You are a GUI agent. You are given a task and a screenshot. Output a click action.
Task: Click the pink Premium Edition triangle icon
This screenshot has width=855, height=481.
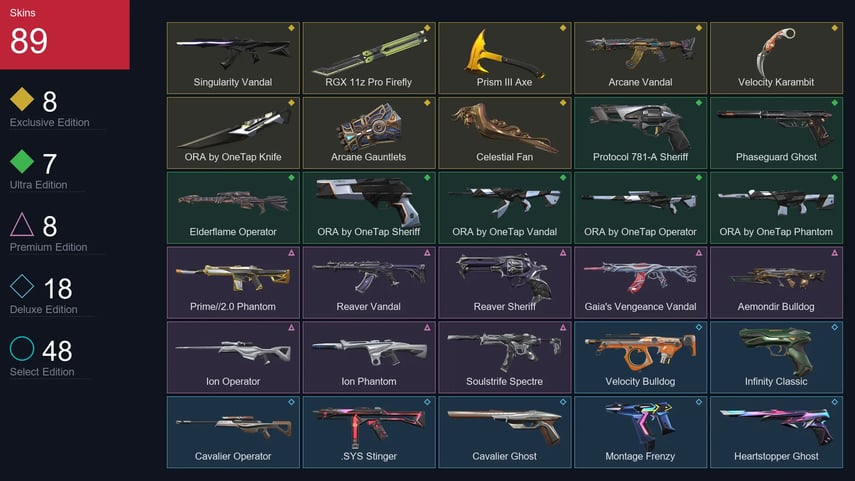point(22,224)
